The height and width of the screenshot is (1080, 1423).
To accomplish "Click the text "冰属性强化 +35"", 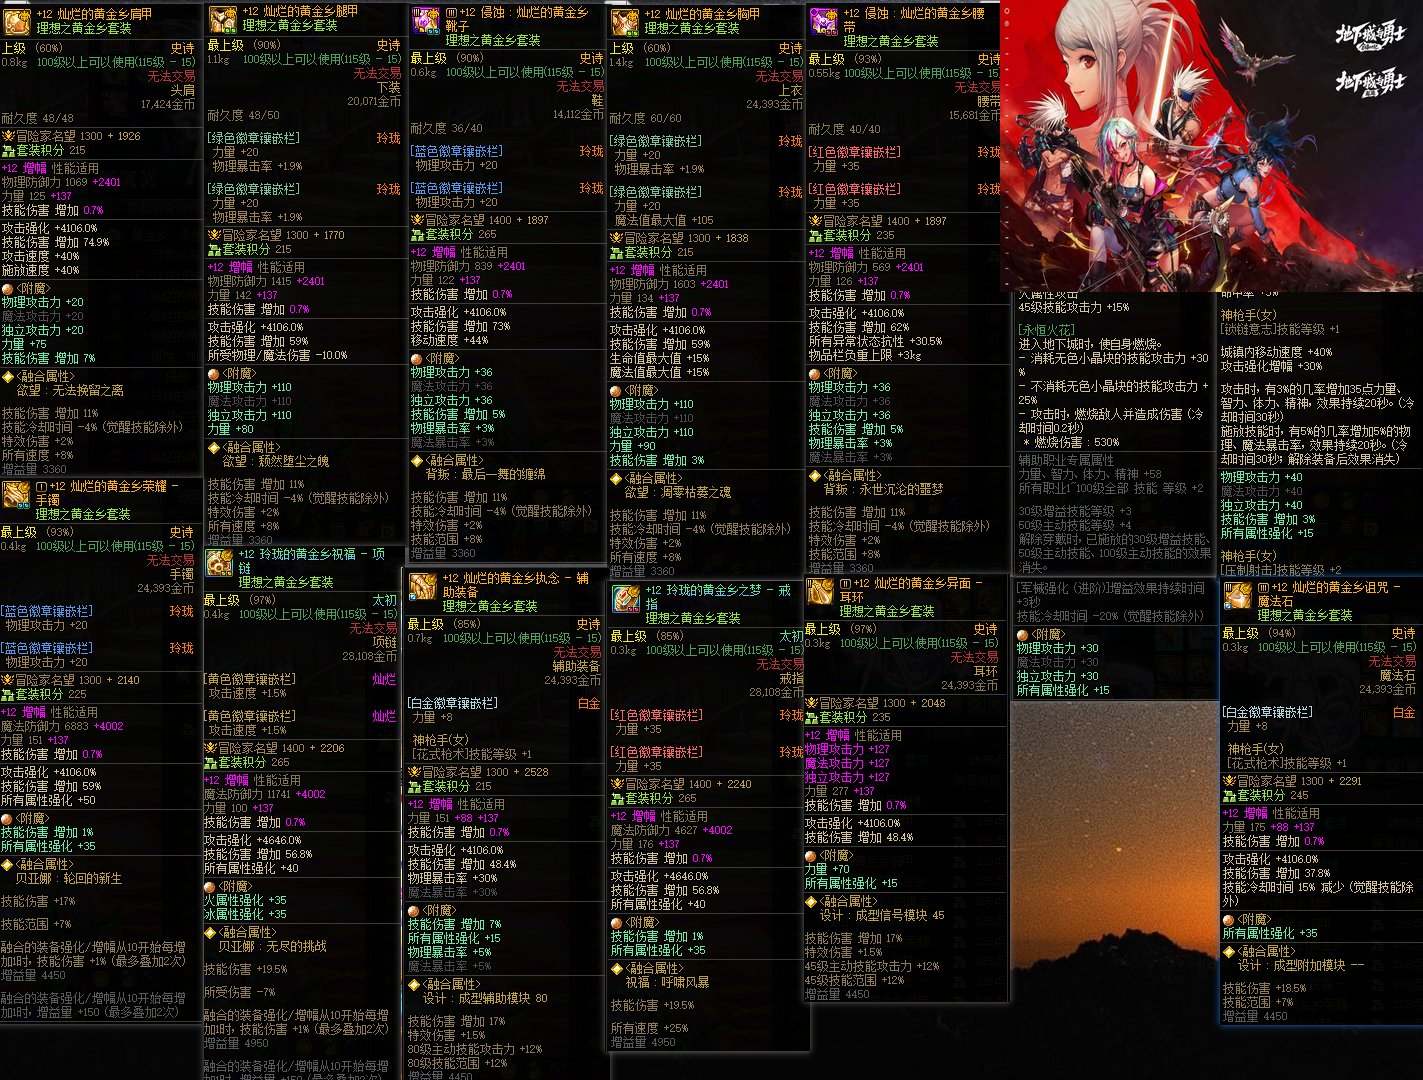I will tap(245, 914).
